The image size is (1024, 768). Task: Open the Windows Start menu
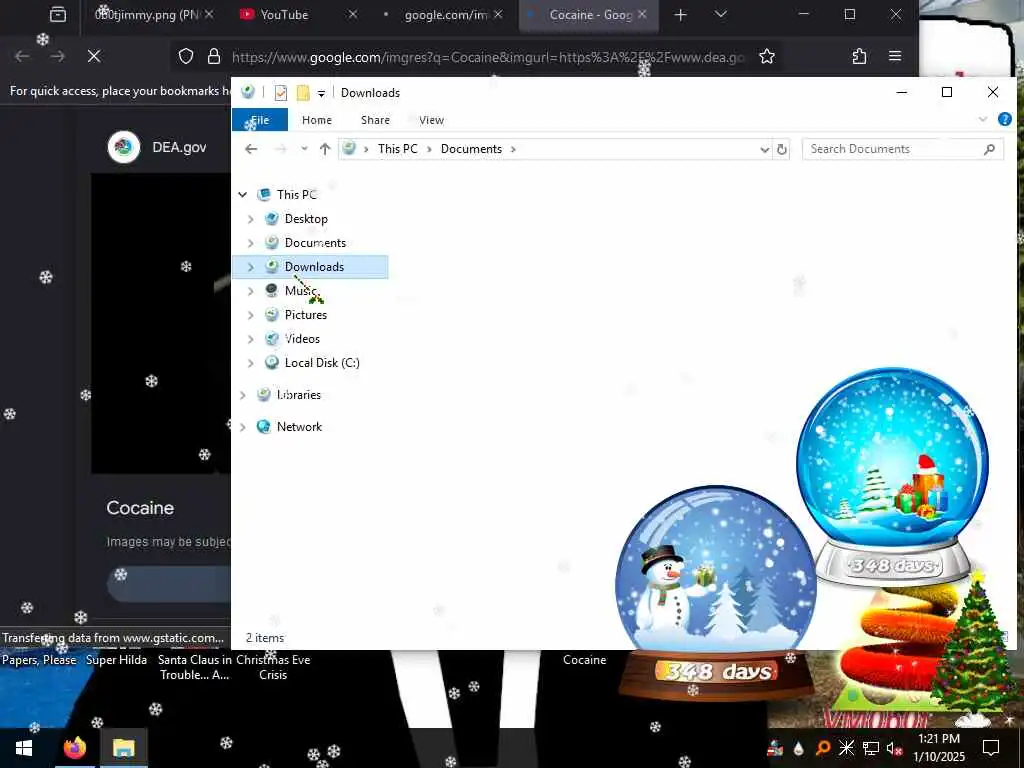click(x=24, y=748)
